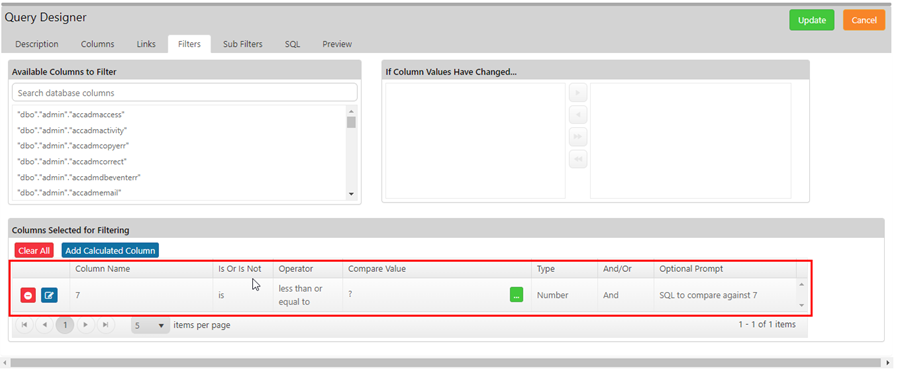
Task: Open the green Compare Value ellipsis button
Action: (x=516, y=295)
